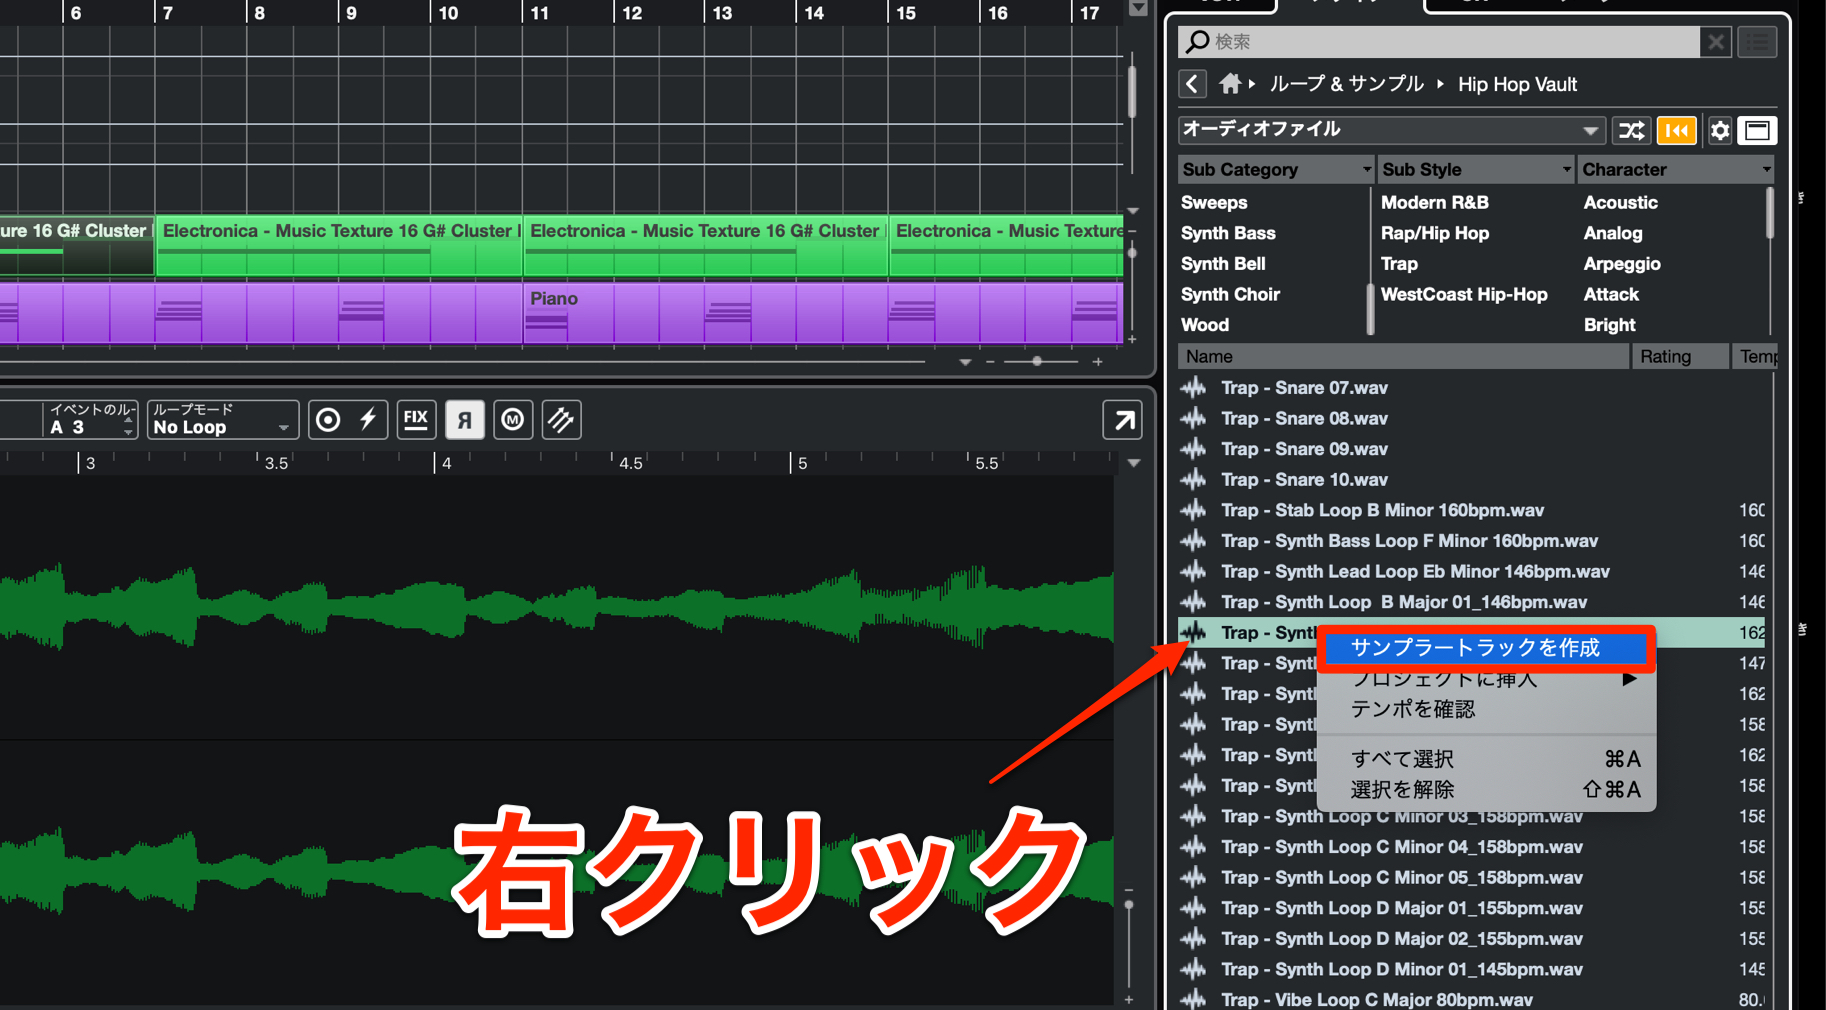Open the Character attribute dropdown
Viewport: 1826px width, 1010px height.
[x=1675, y=170]
